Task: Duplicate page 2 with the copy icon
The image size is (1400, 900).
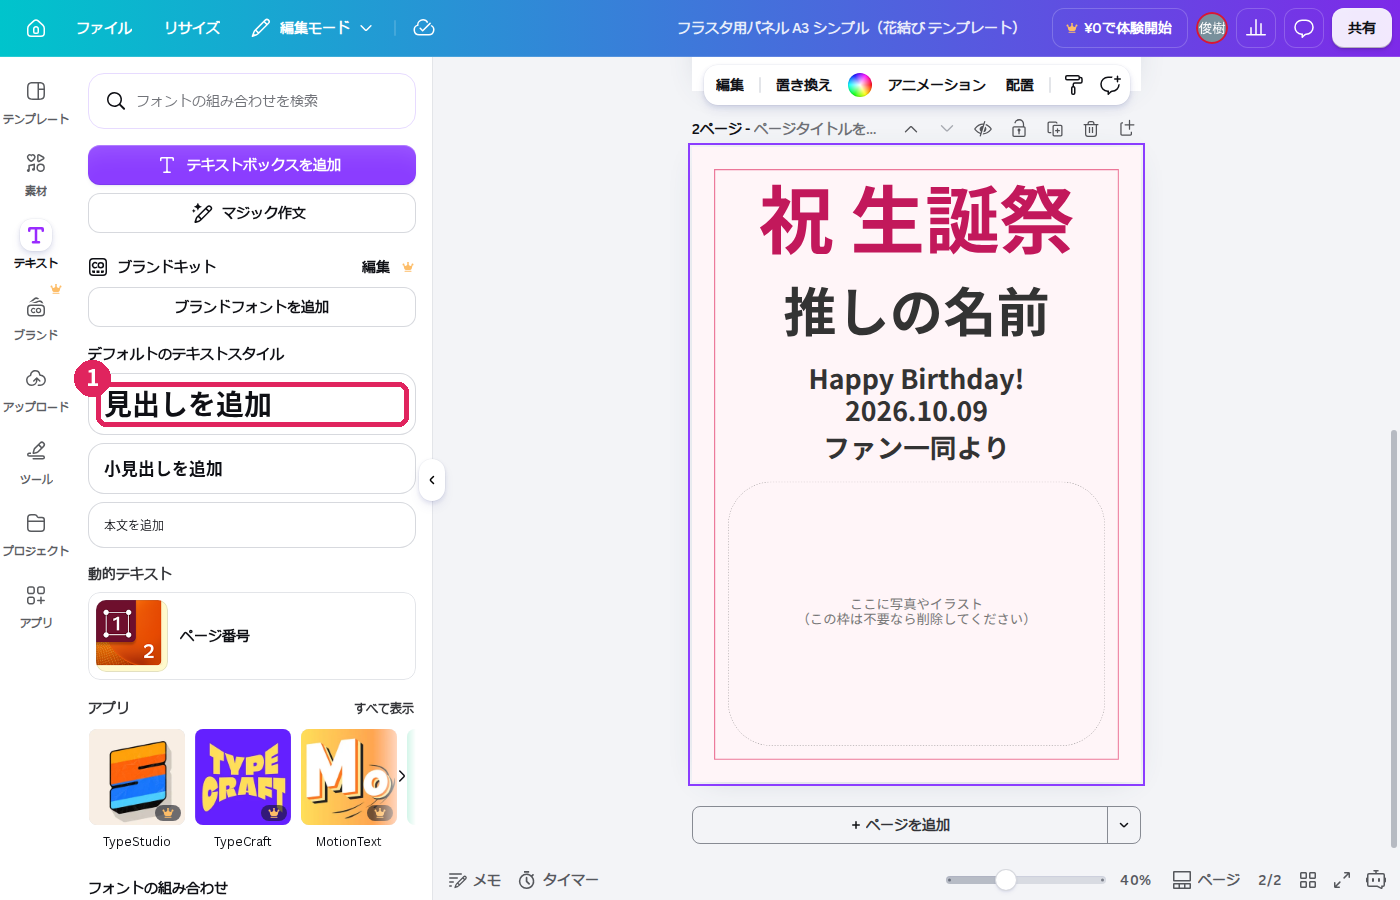Action: click(1055, 129)
